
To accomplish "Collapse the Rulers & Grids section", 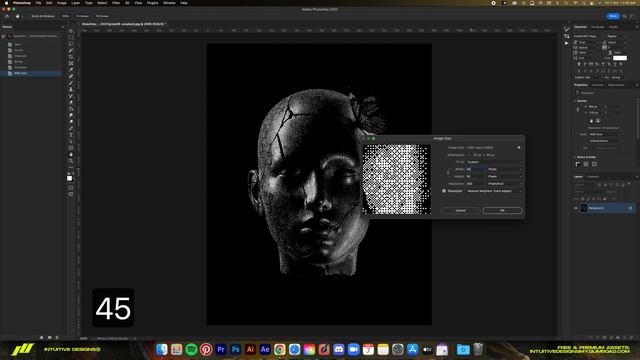I will (x=575, y=157).
